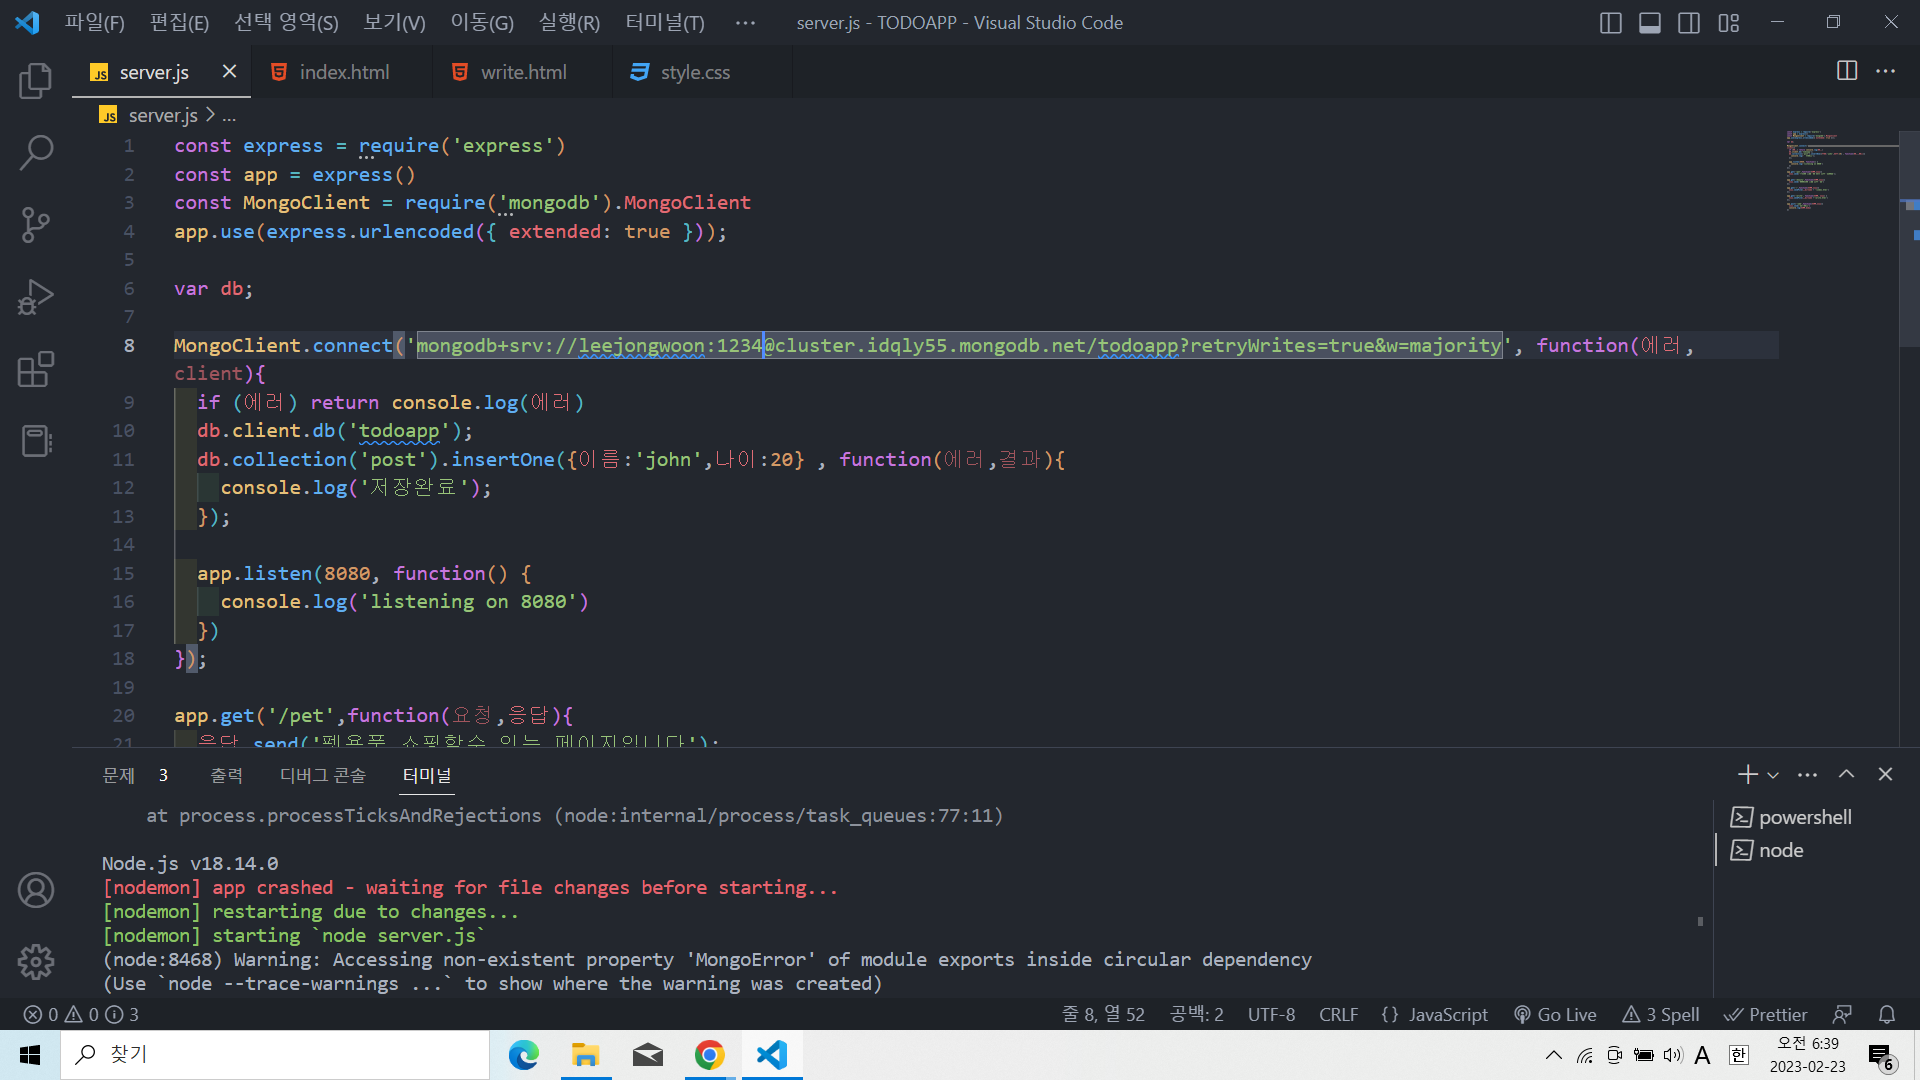Open Extensions view
Image resolution: width=1920 pixels, height=1080 pixels.
(x=36, y=369)
